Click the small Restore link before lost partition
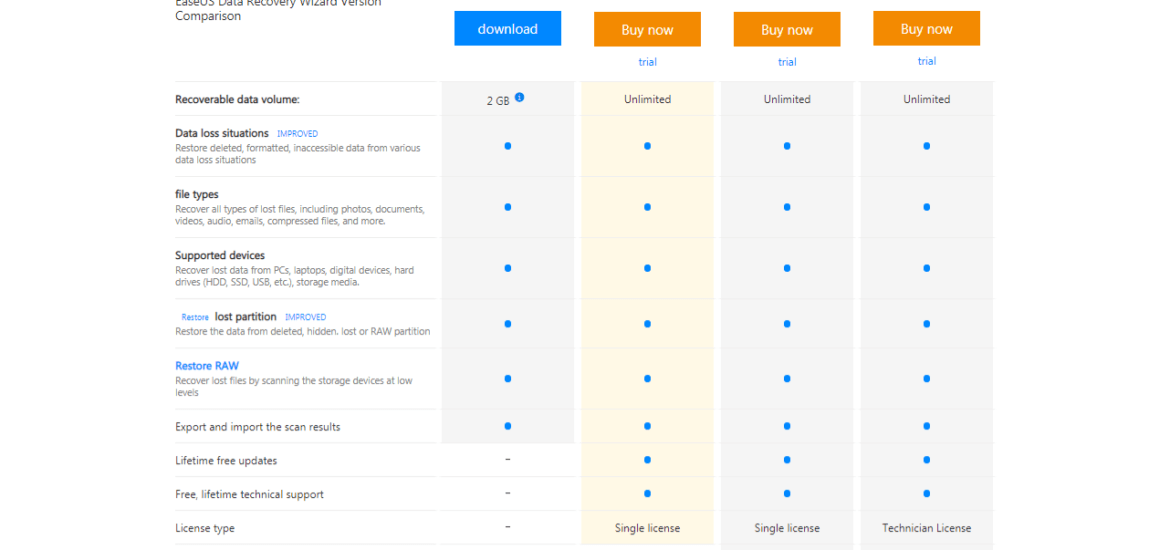Viewport: 1170px width, 550px height. [195, 317]
